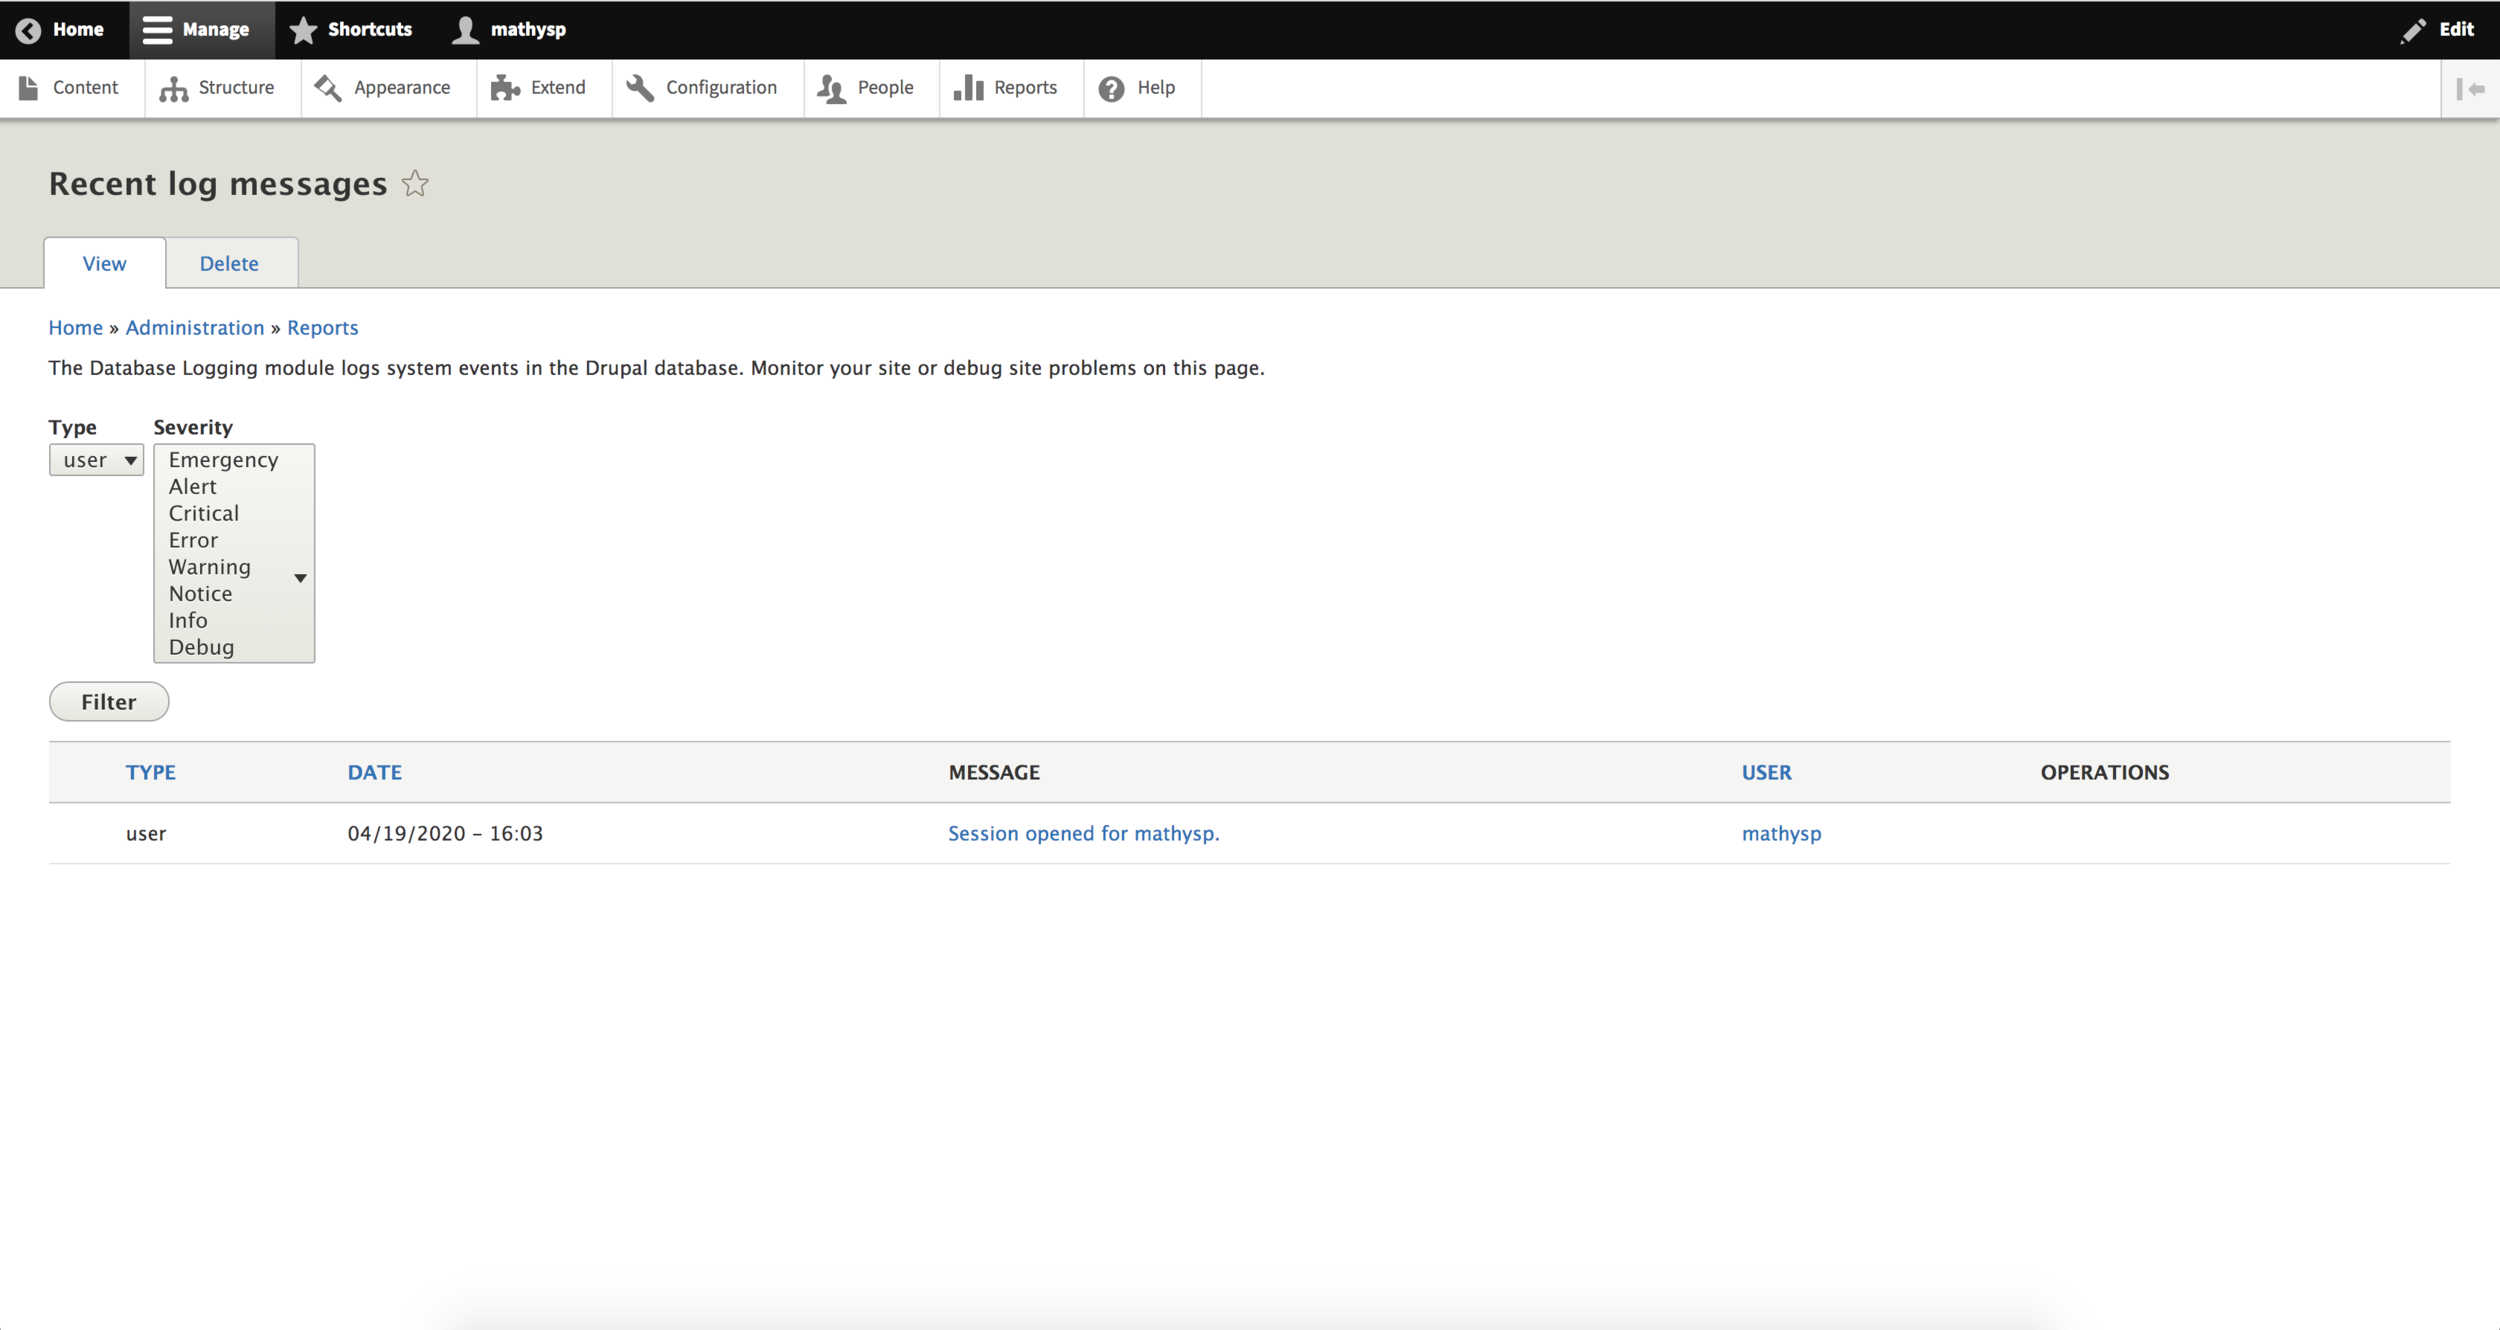Image resolution: width=2500 pixels, height=1330 pixels.
Task: Open the Configuration menu
Action: [x=702, y=88]
